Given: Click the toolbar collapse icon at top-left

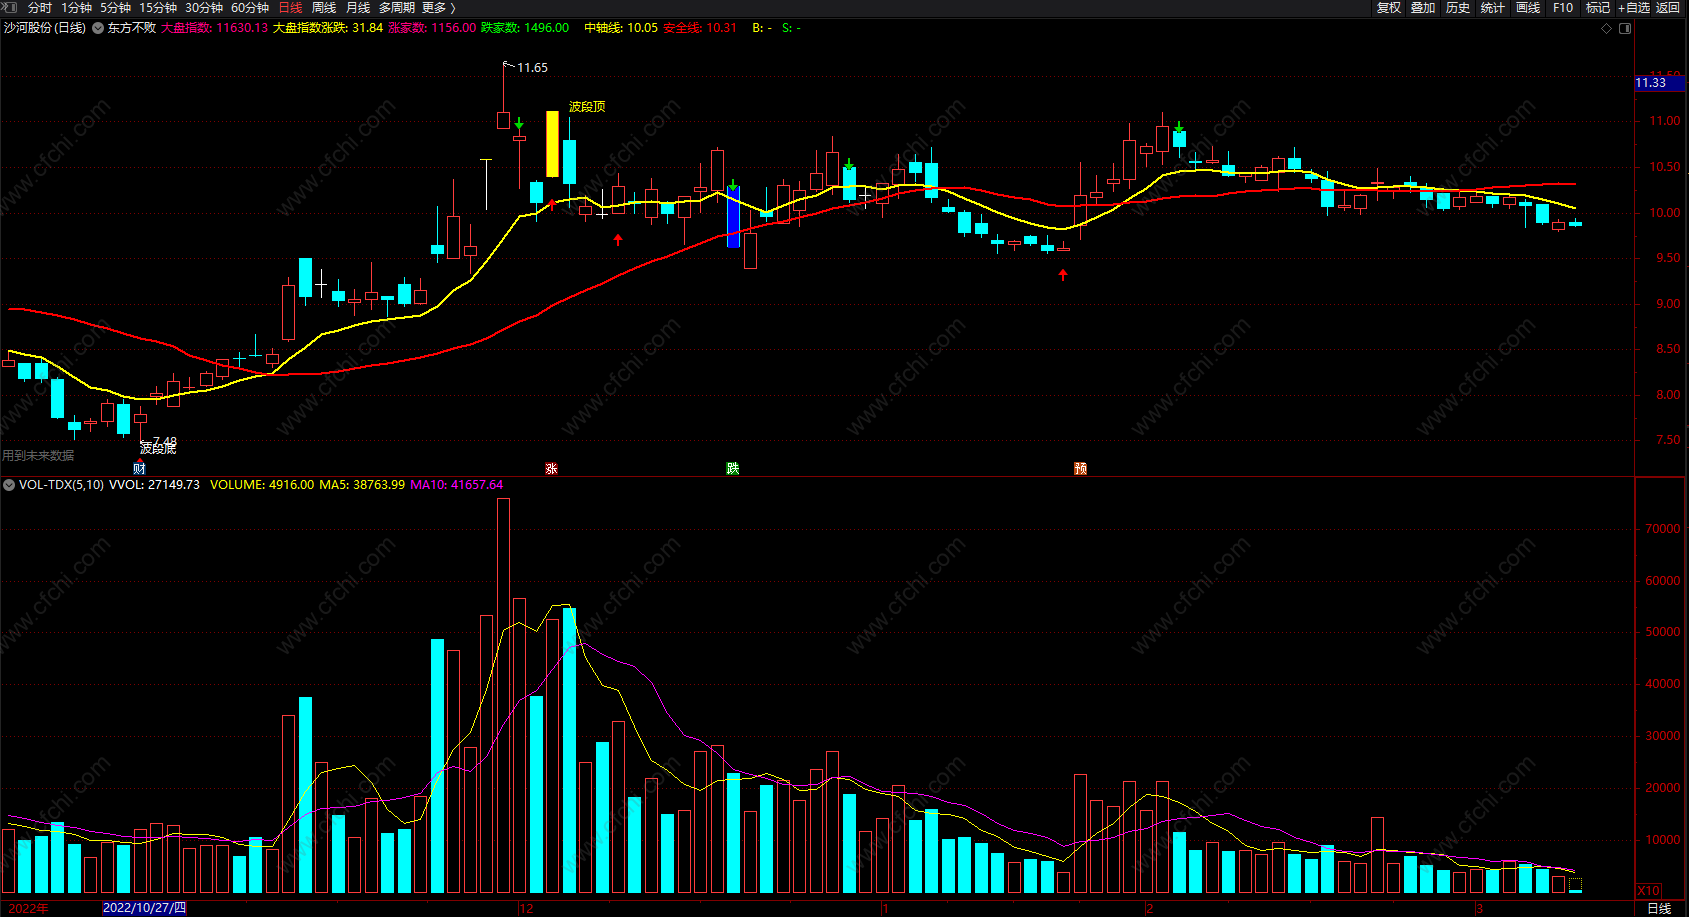Looking at the screenshot, I should tap(10, 7).
